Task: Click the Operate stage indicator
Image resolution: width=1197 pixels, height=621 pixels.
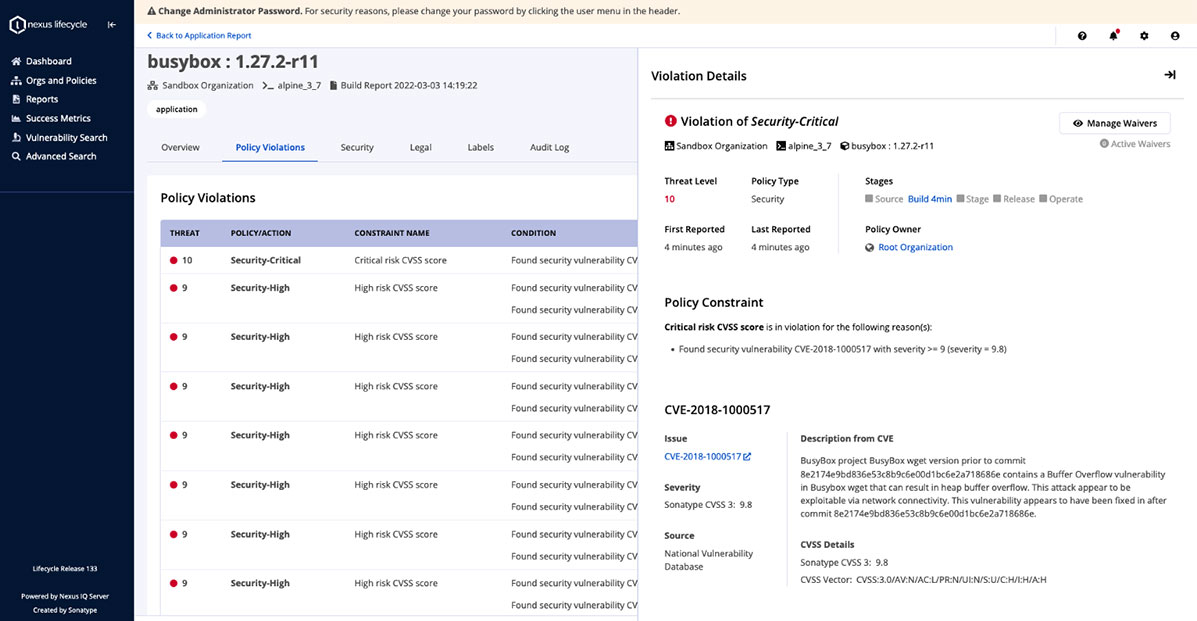Action: coord(1061,199)
